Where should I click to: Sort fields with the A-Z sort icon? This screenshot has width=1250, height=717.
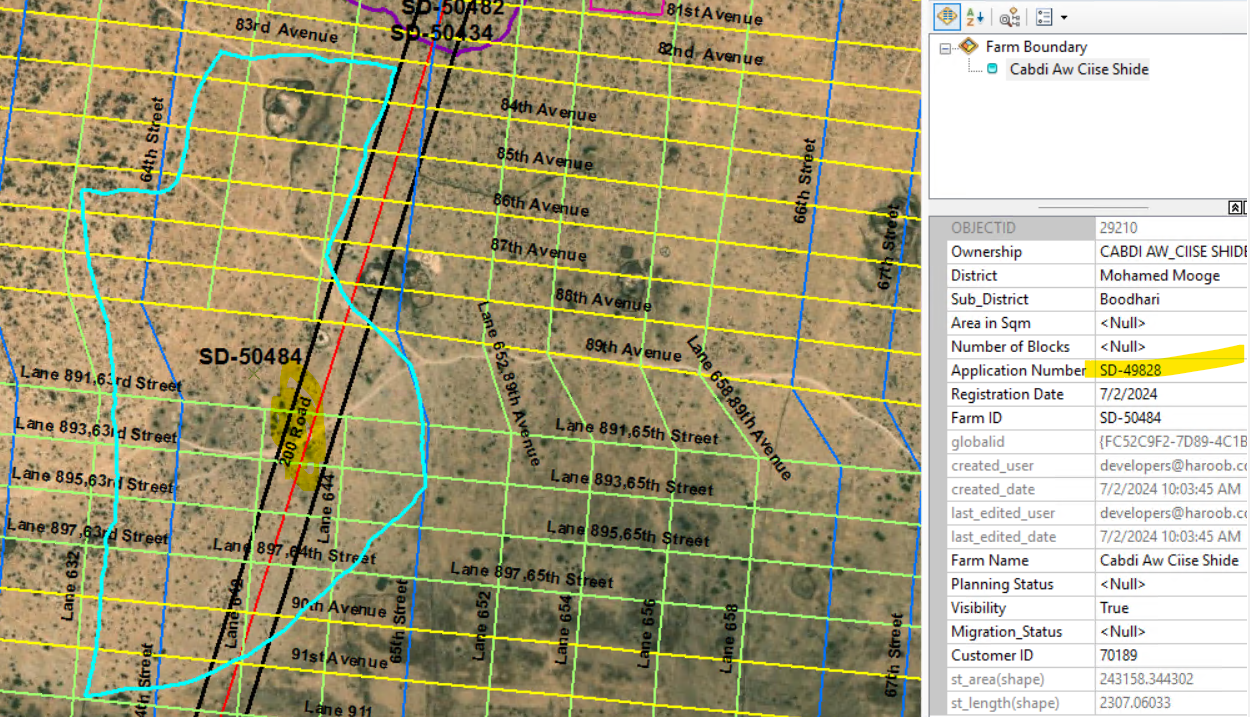coord(977,17)
